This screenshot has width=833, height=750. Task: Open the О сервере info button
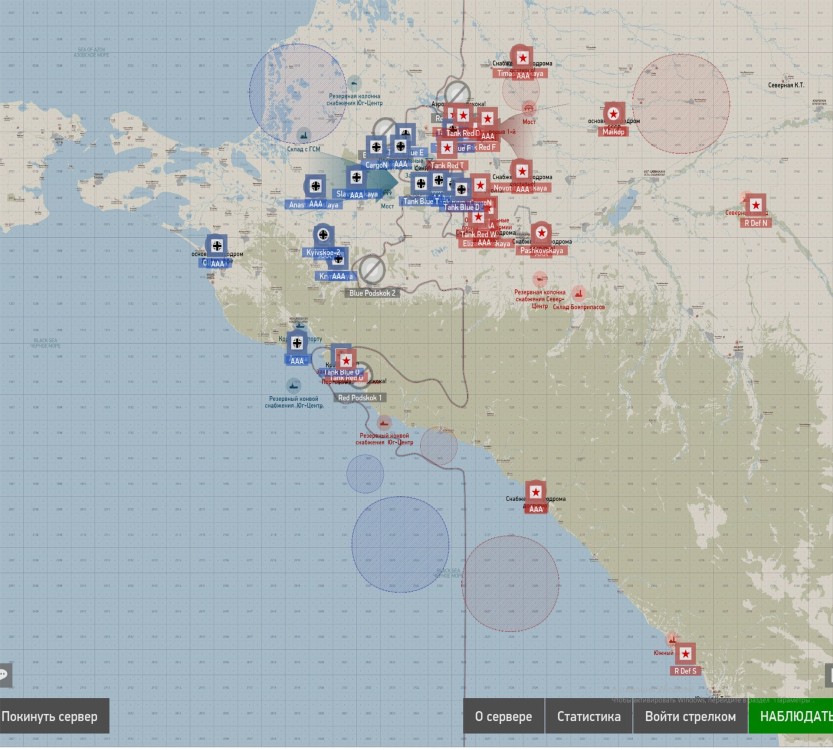(503, 716)
